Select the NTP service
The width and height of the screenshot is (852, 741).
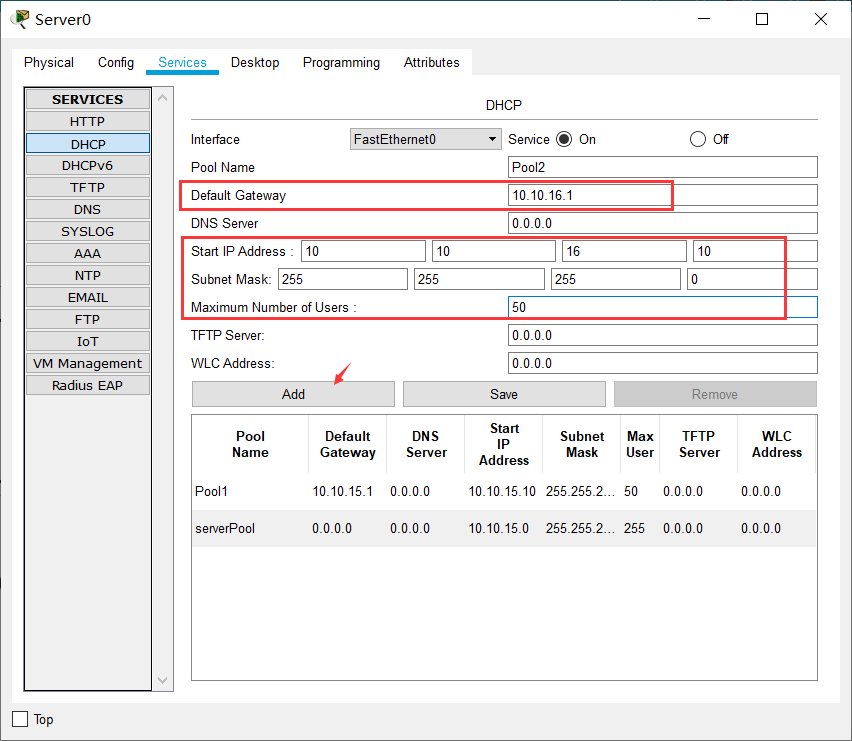click(x=87, y=275)
